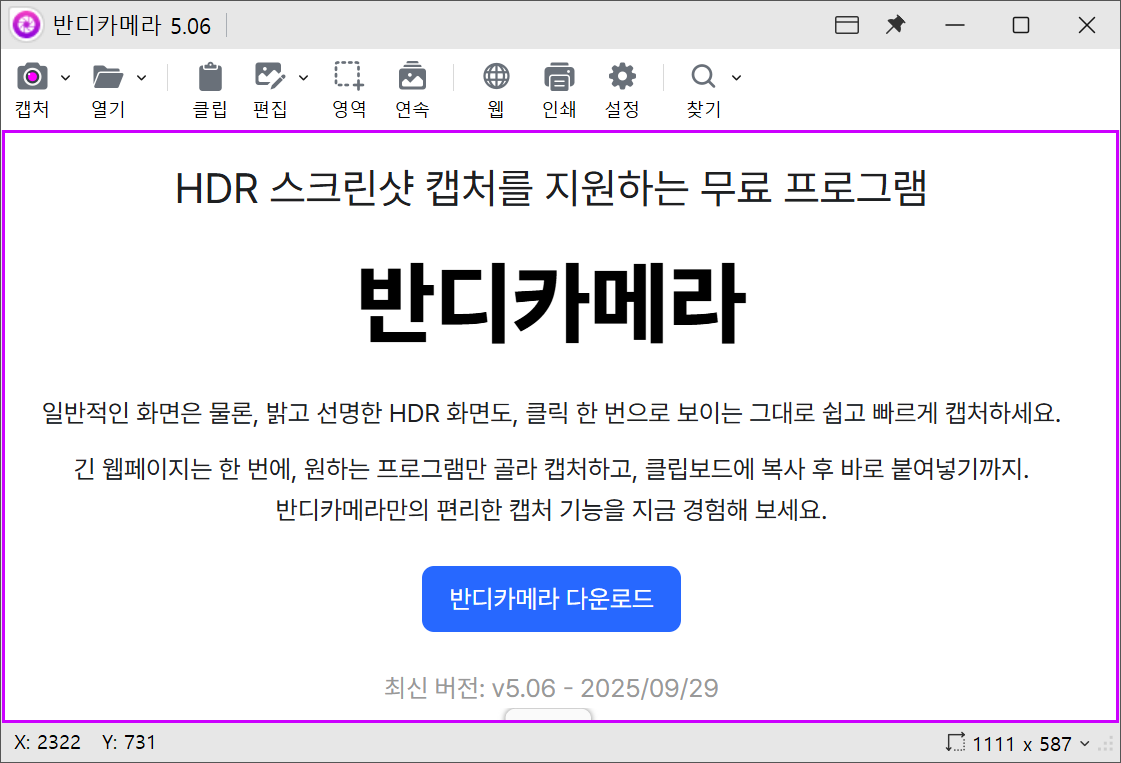Toggle the pin always-on-top icon

tap(896, 25)
